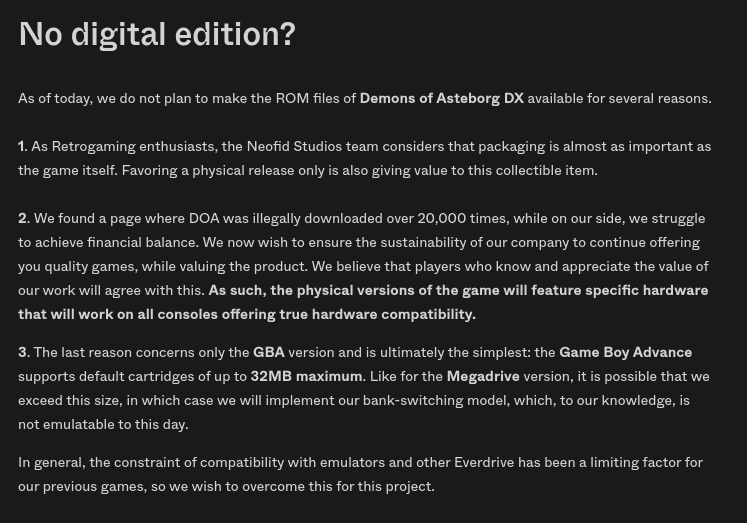Click the bold 'GBA' word
Image resolution: width=747 pixels, height=523 pixels.
(269, 352)
